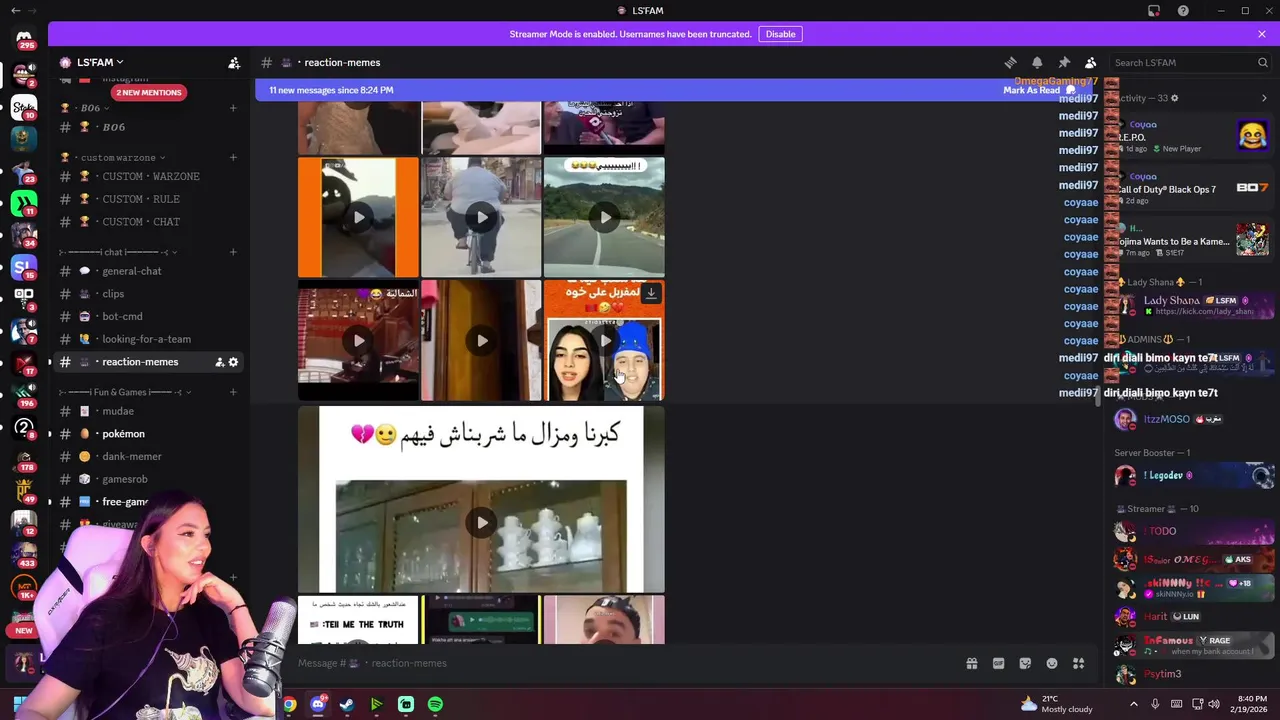Open the CUSTOM · RULE channel
The image size is (1280, 720).
coord(149,199)
